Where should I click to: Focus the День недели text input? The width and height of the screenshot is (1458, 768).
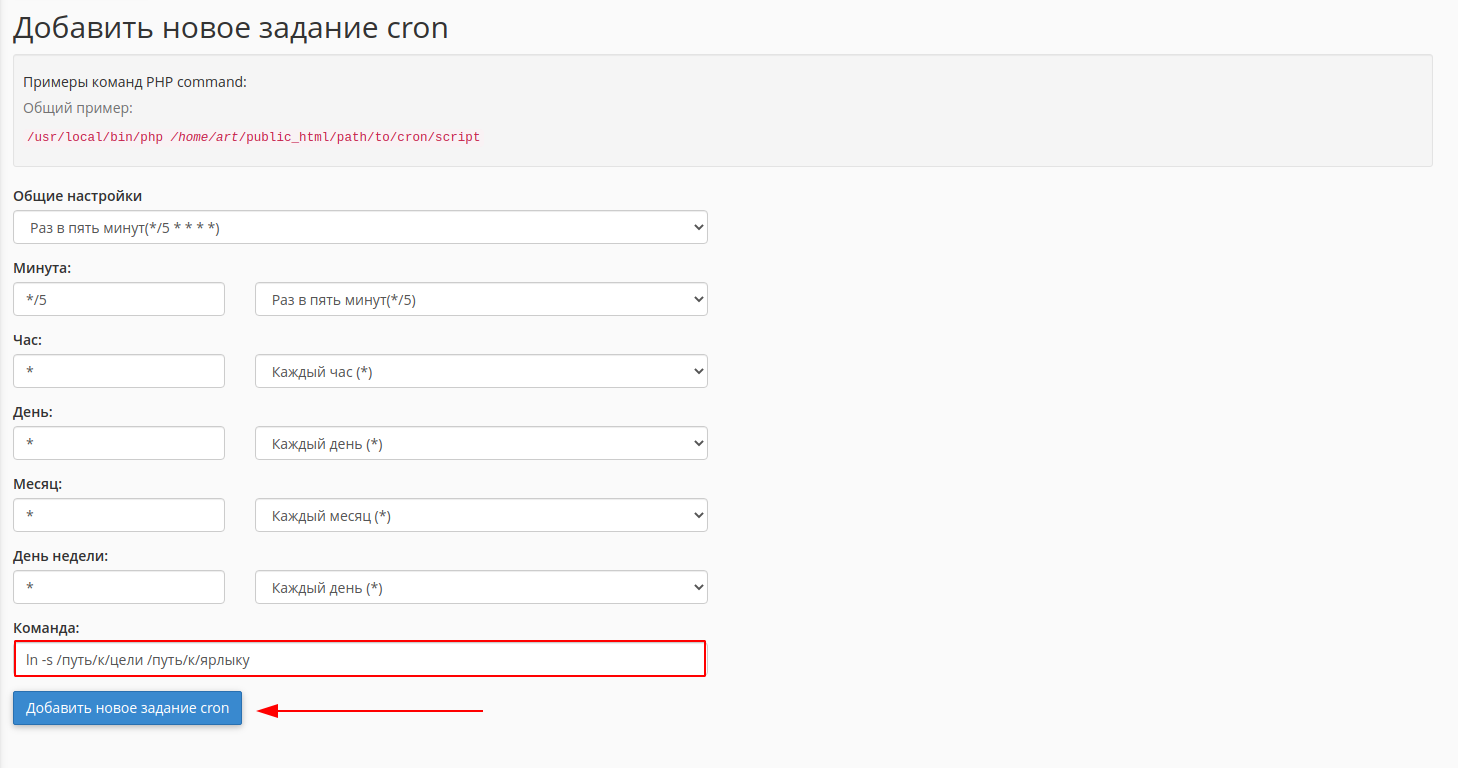coord(119,588)
